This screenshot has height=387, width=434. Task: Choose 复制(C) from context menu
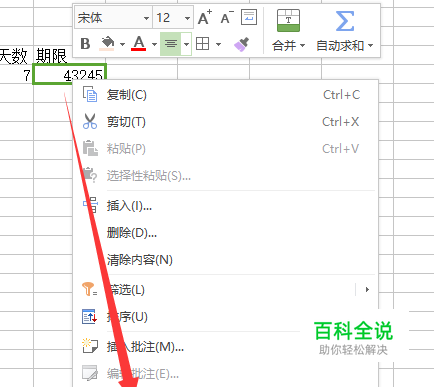(x=226, y=95)
